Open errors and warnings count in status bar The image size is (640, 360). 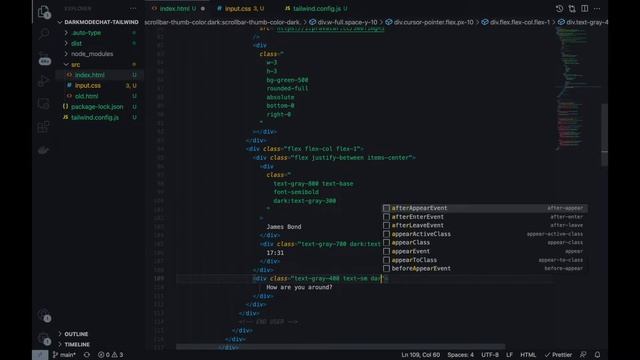point(110,355)
